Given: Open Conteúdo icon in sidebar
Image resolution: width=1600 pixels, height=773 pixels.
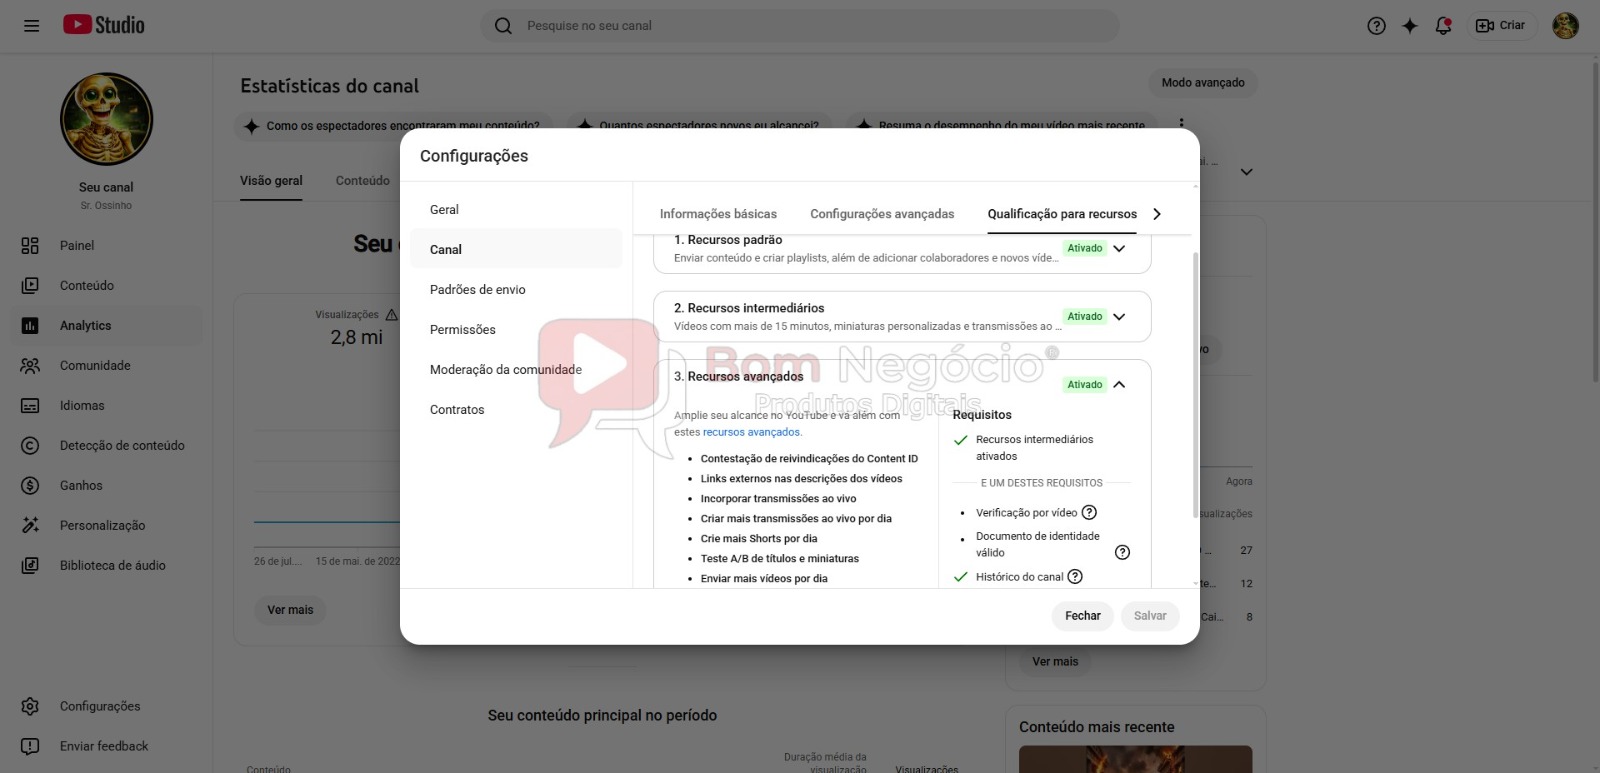Looking at the screenshot, I should tap(30, 286).
